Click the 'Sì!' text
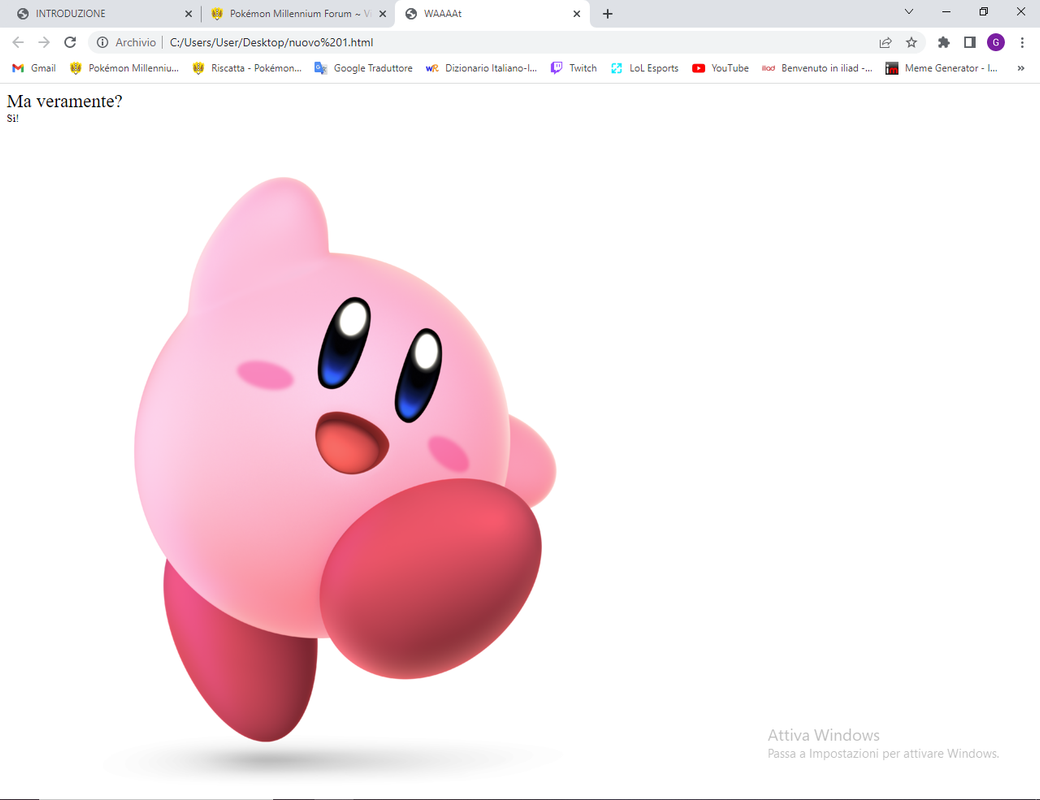This screenshot has width=1040, height=800. (13, 119)
